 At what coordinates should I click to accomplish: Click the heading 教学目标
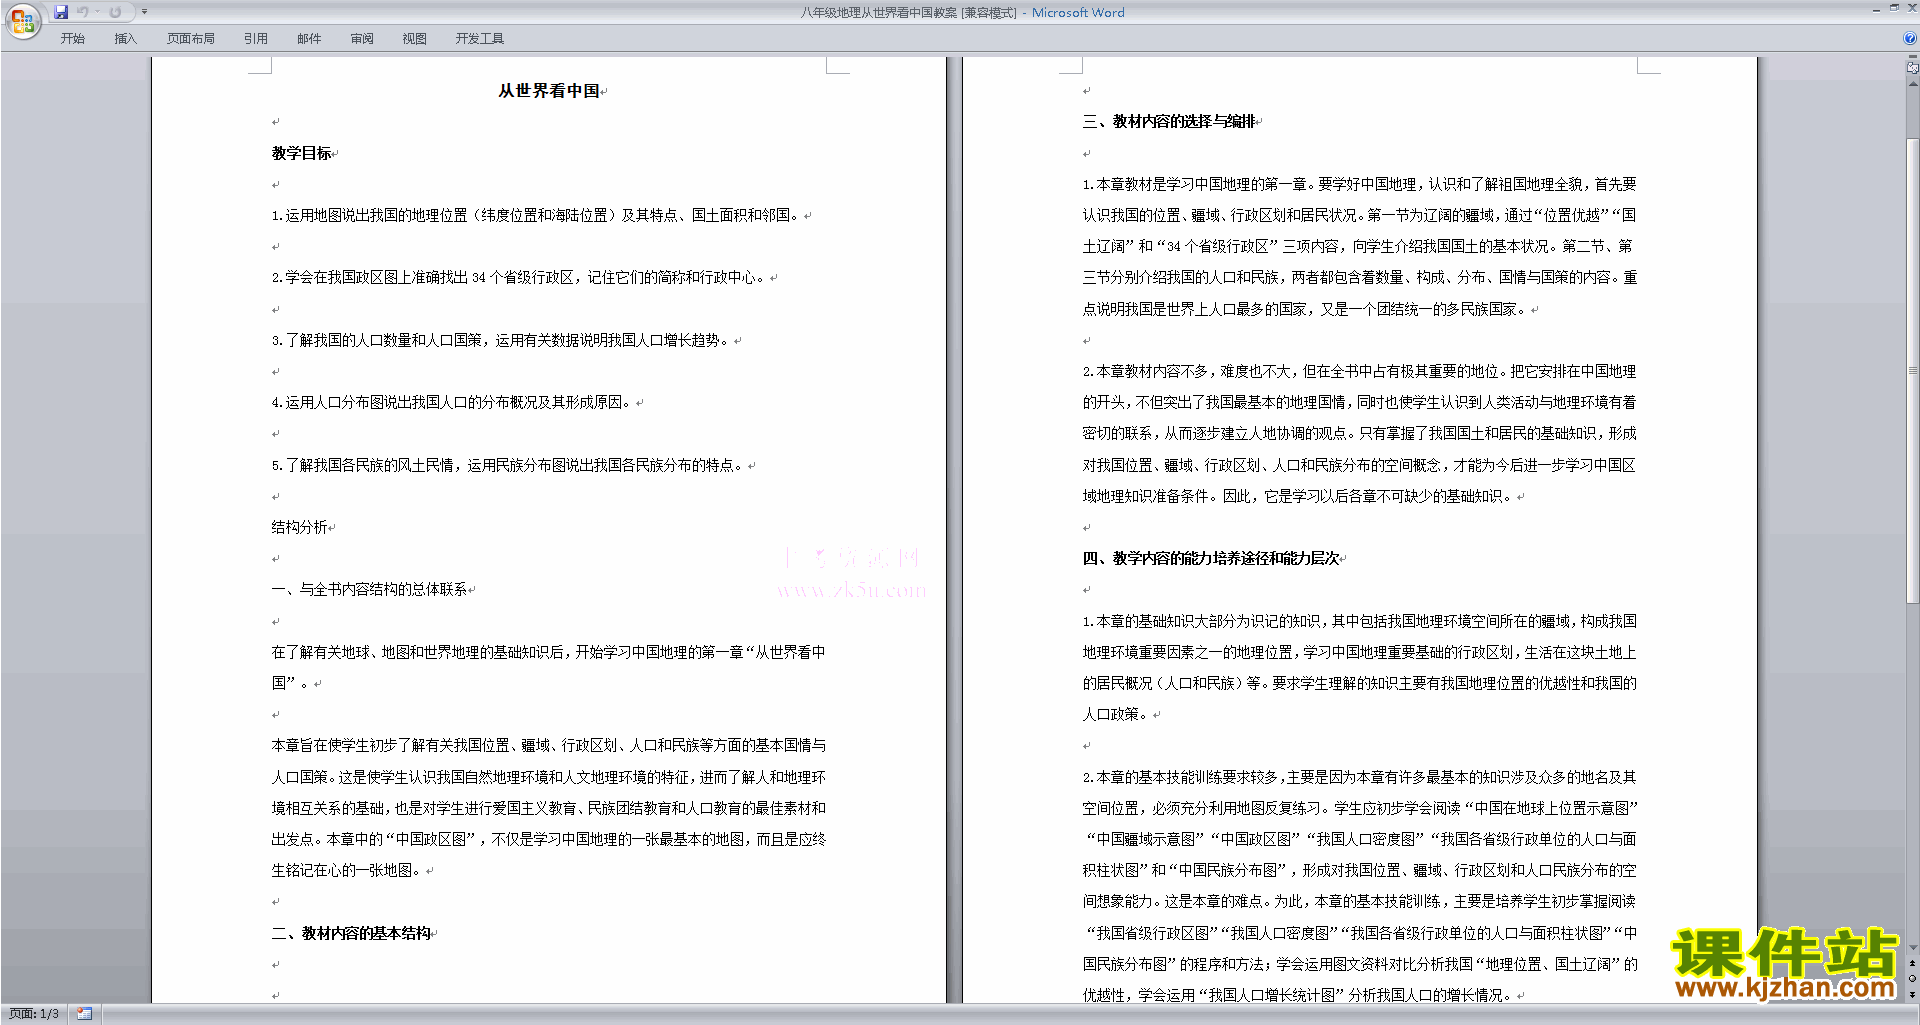pos(301,153)
